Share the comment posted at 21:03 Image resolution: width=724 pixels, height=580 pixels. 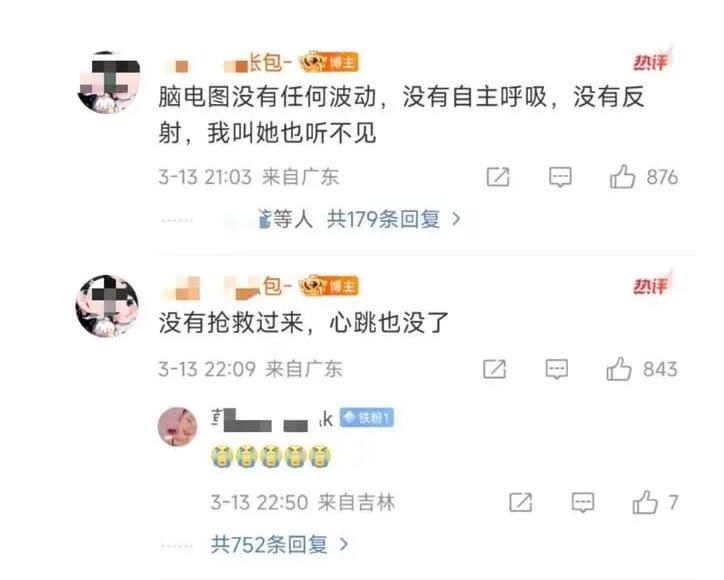498,177
